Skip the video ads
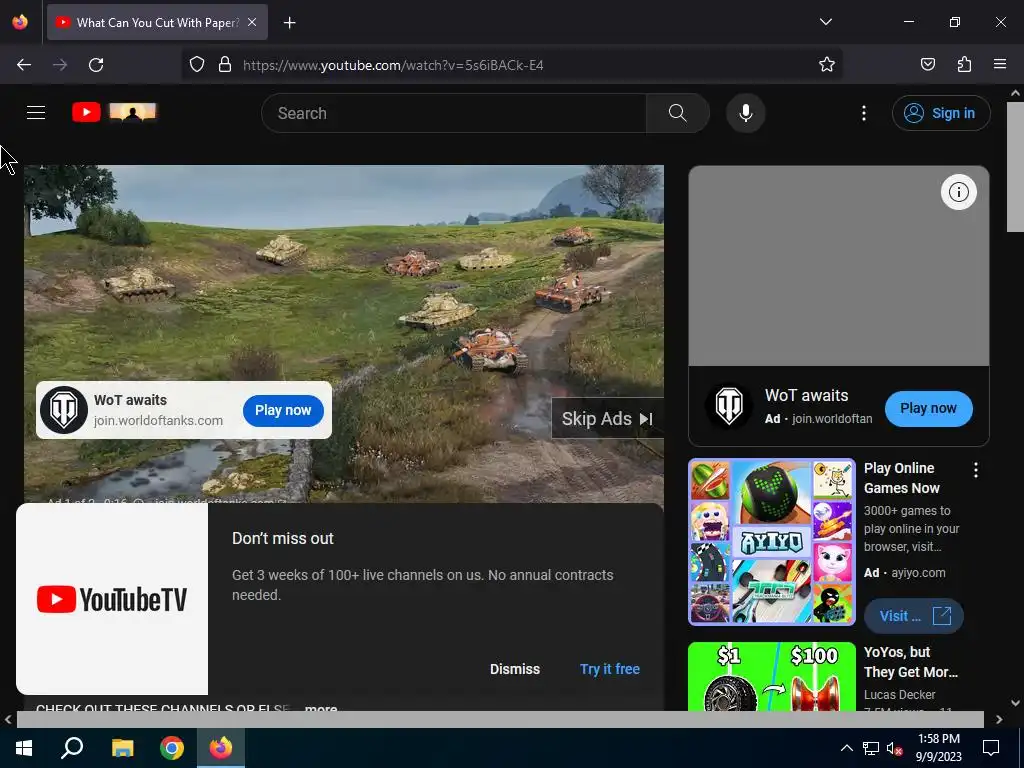This screenshot has width=1024, height=768. point(607,419)
